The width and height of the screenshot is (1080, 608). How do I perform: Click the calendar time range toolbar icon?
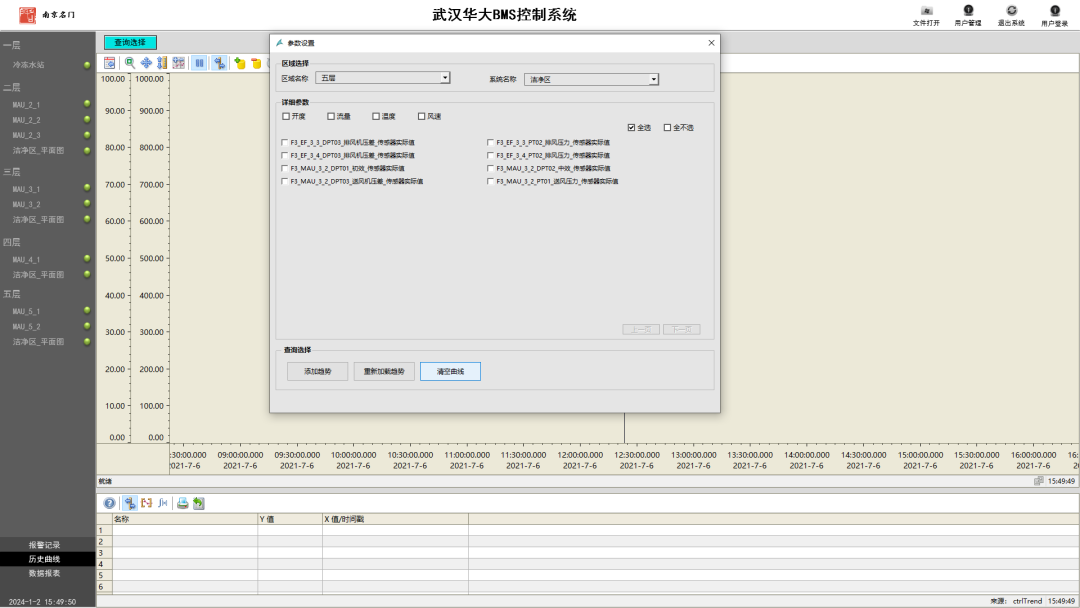pos(110,63)
